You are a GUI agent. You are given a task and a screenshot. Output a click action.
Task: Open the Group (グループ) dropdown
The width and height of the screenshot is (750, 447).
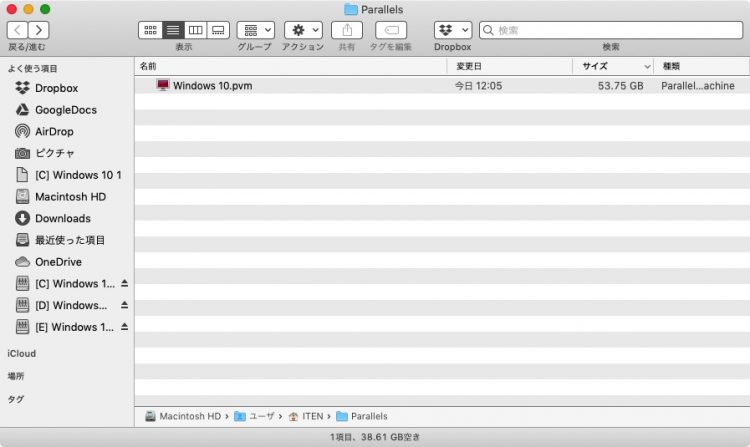point(256,30)
